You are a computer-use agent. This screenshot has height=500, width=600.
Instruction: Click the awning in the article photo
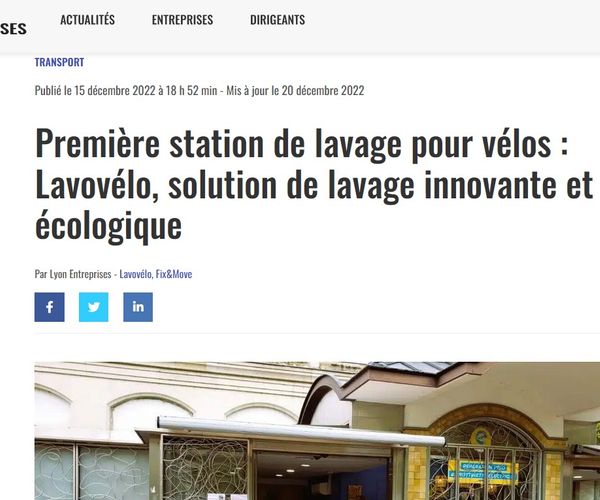(x=302, y=431)
